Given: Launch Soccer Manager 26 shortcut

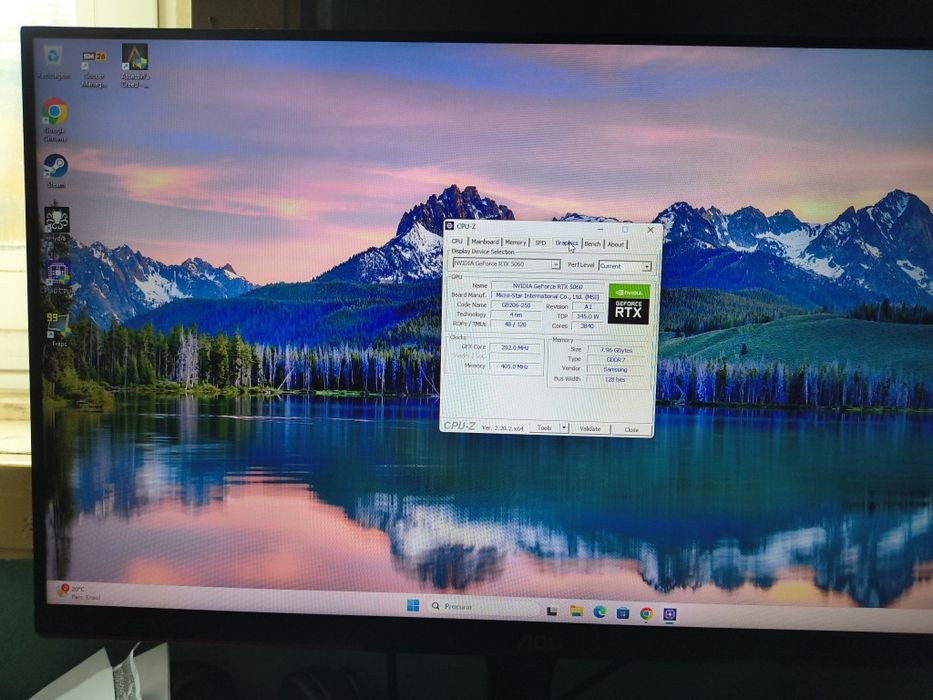Looking at the screenshot, I should coord(94,69).
